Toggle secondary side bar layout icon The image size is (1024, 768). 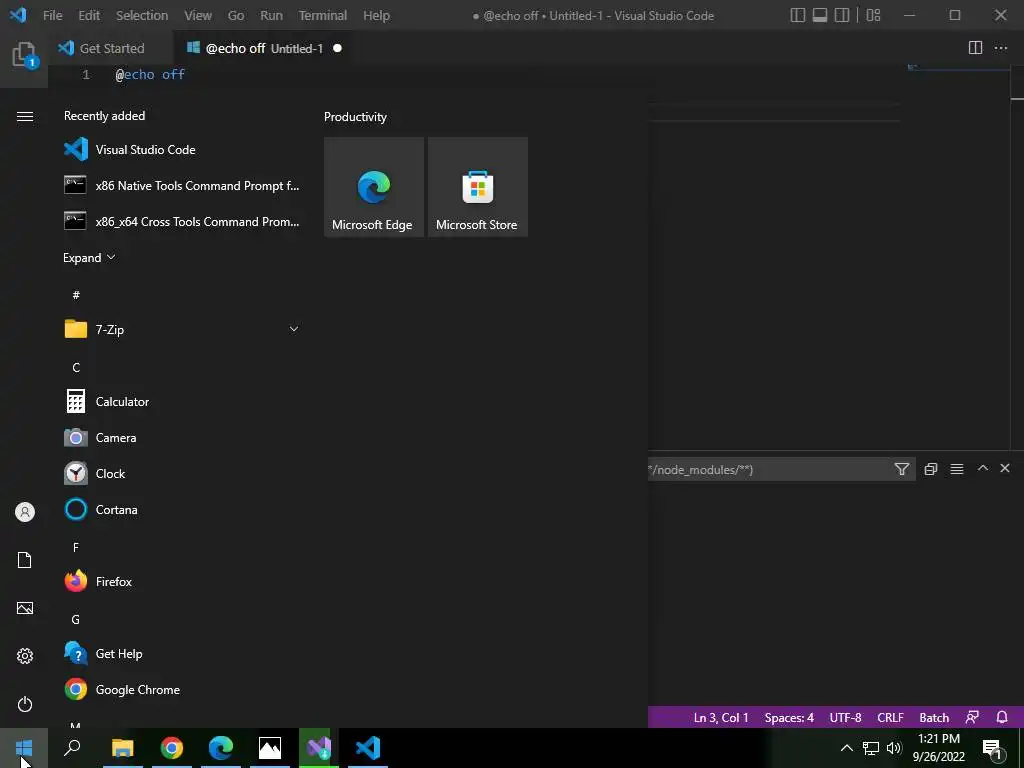842,15
